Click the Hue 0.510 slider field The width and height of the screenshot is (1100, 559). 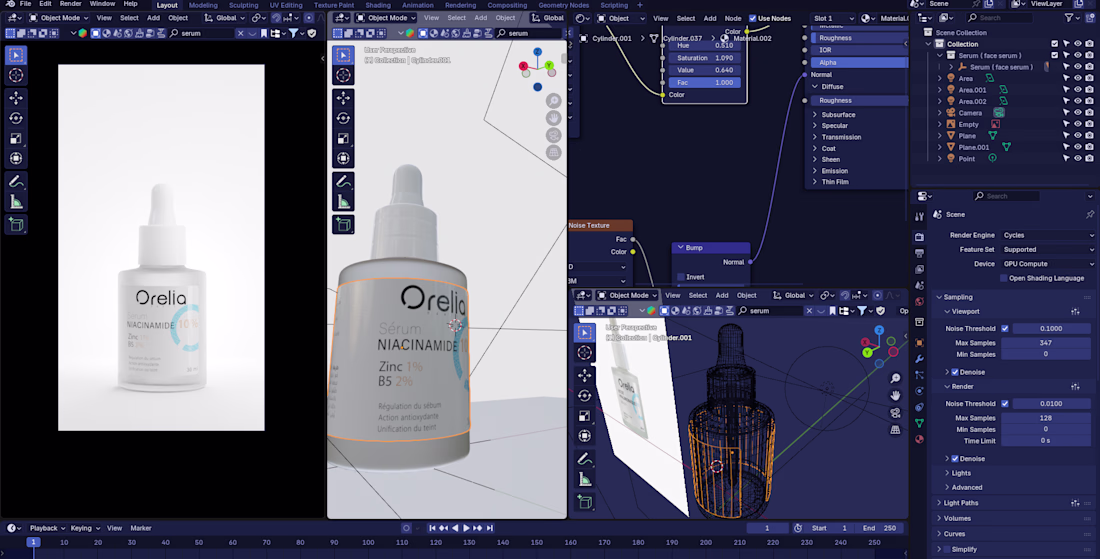pyautogui.click(x=704, y=46)
